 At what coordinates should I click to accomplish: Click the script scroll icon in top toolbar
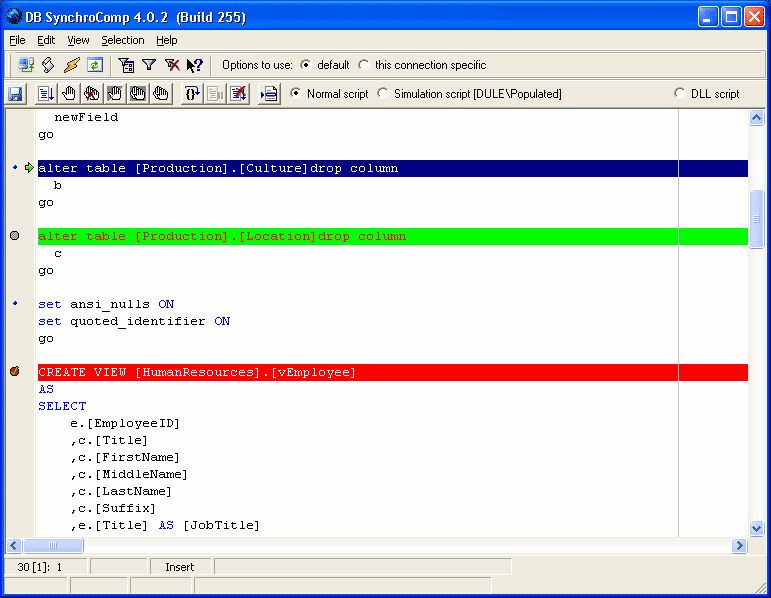[48, 65]
